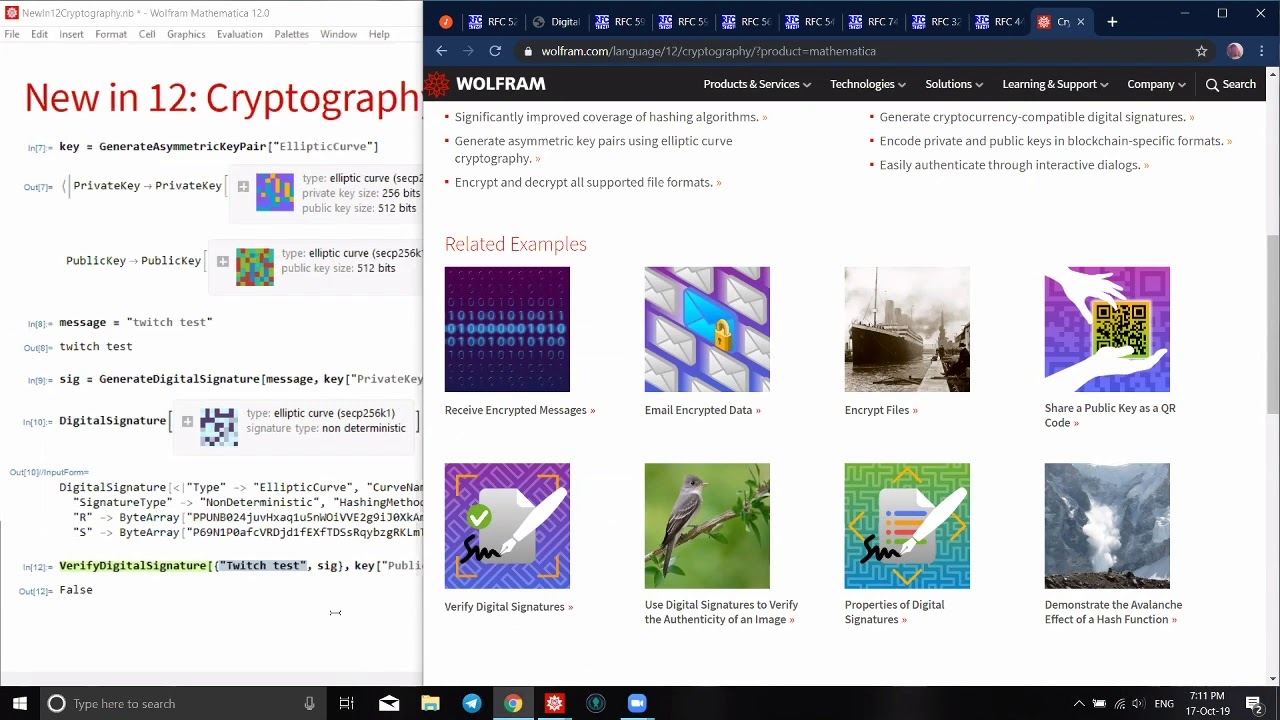Open the Products & Services dropdown

coord(757,84)
